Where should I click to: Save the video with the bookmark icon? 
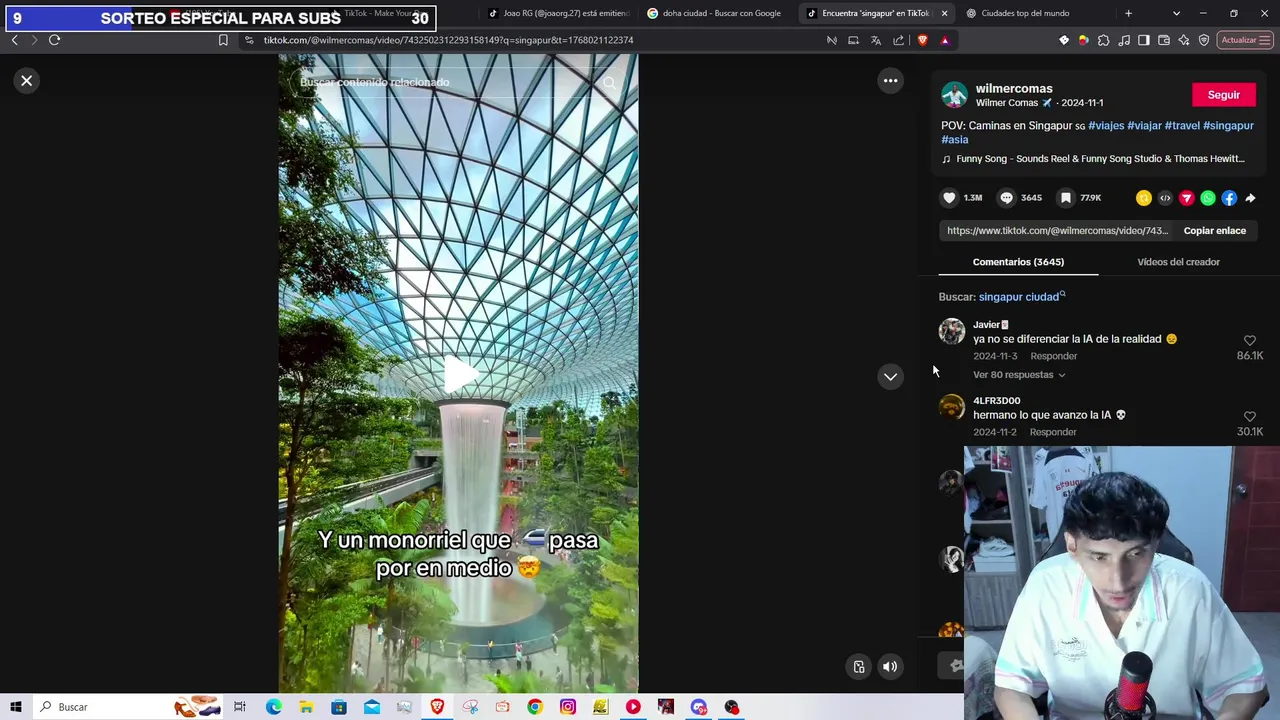(1066, 198)
